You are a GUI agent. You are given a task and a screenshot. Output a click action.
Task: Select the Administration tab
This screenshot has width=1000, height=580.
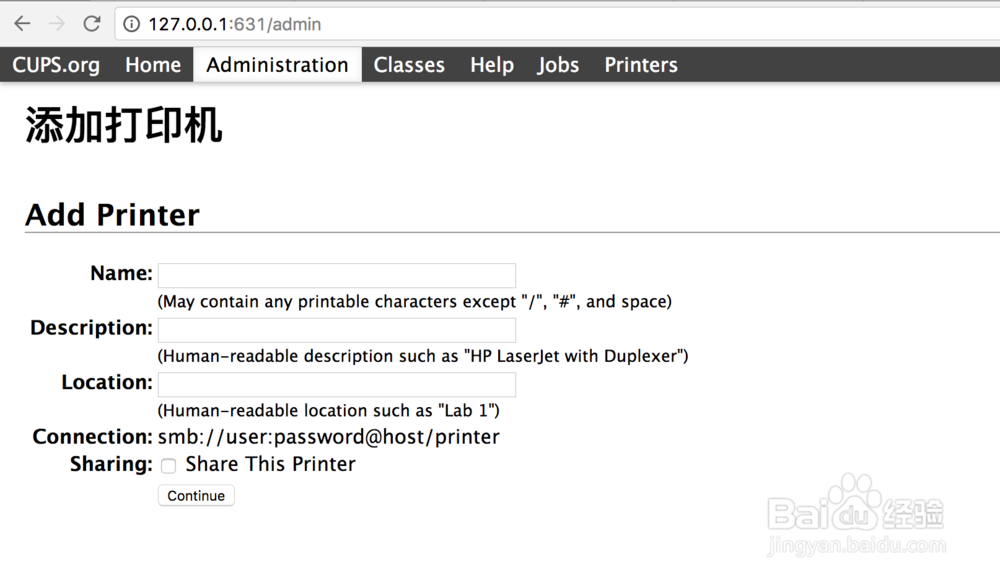point(277,65)
